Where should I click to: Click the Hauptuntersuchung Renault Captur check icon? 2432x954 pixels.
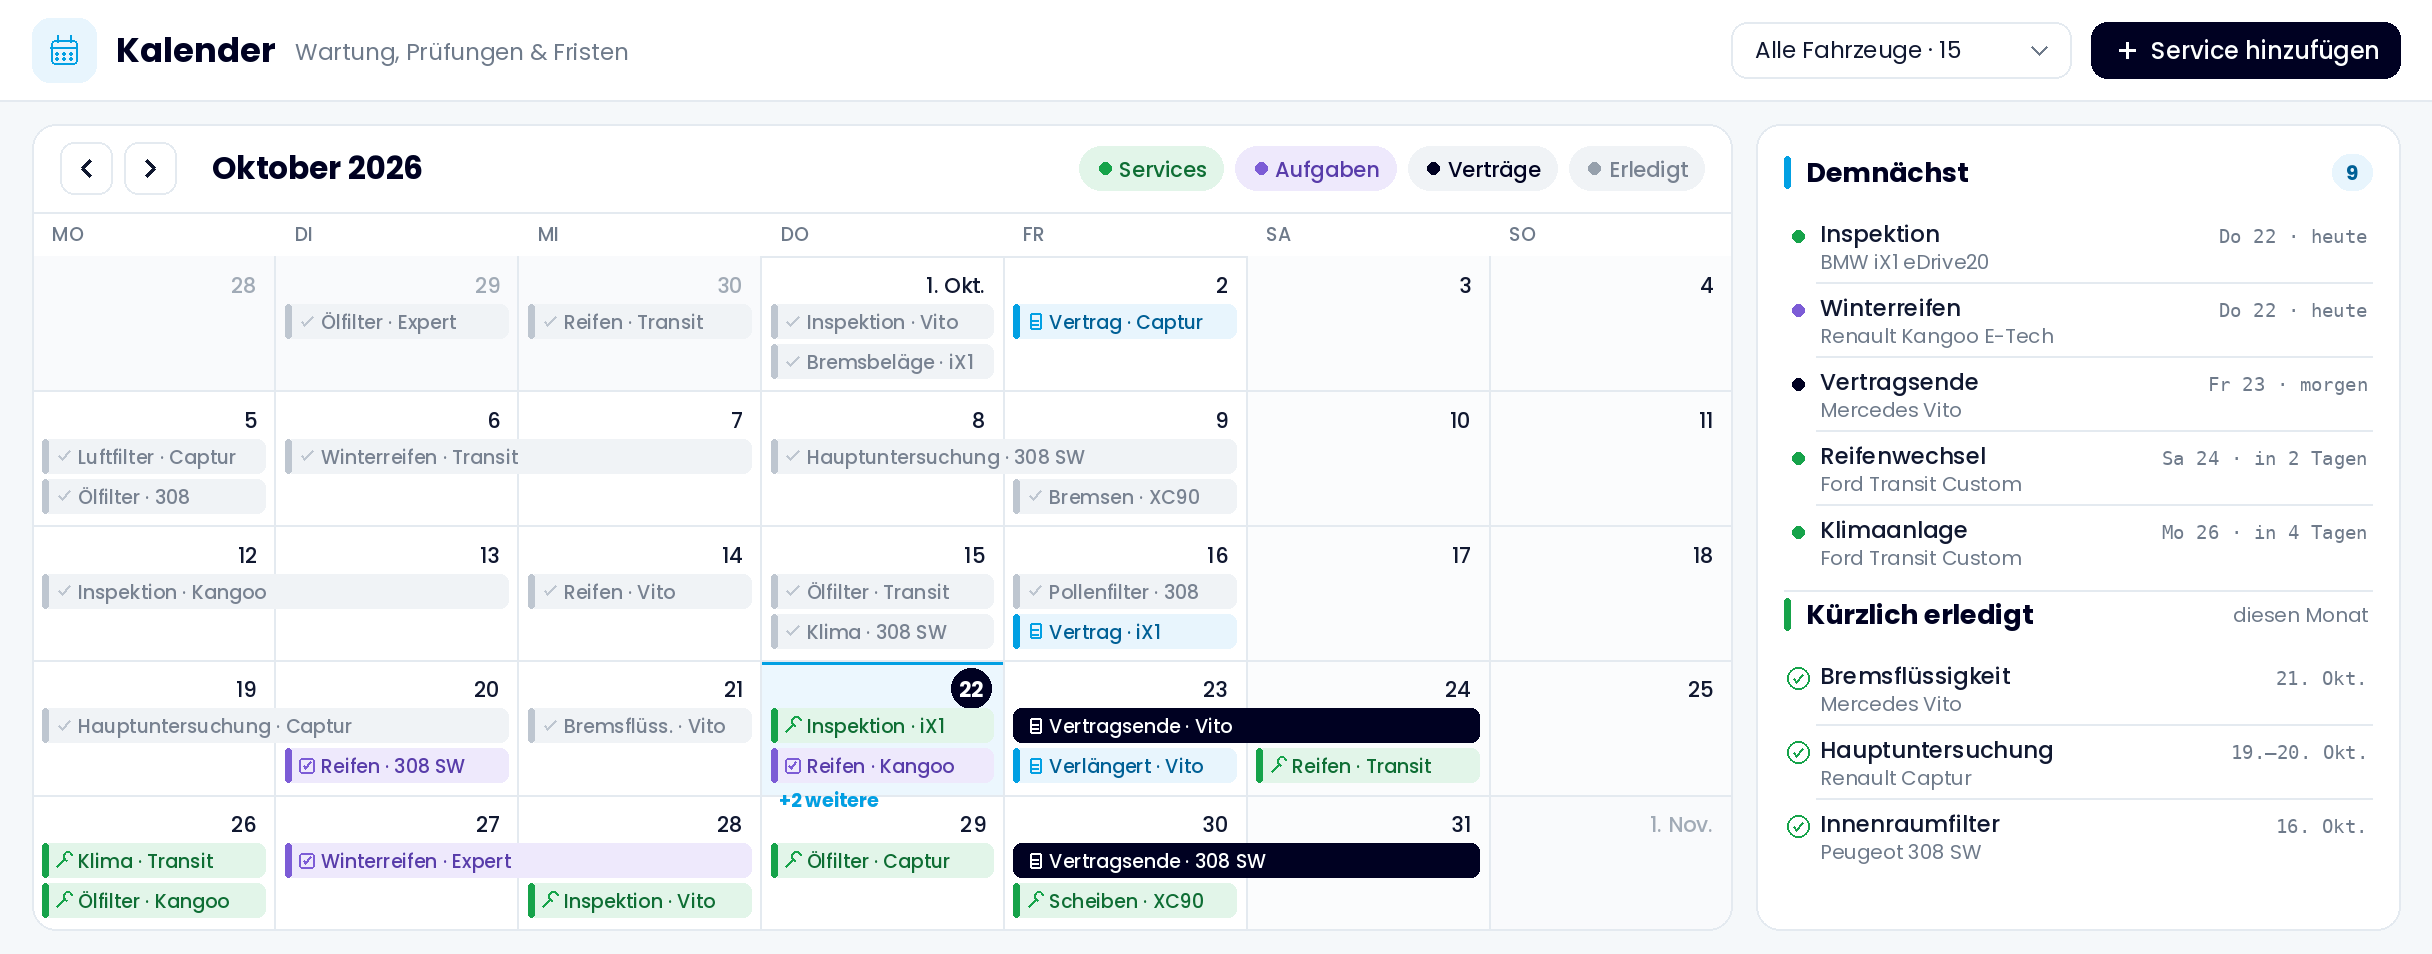click(x=1798, y=752)
